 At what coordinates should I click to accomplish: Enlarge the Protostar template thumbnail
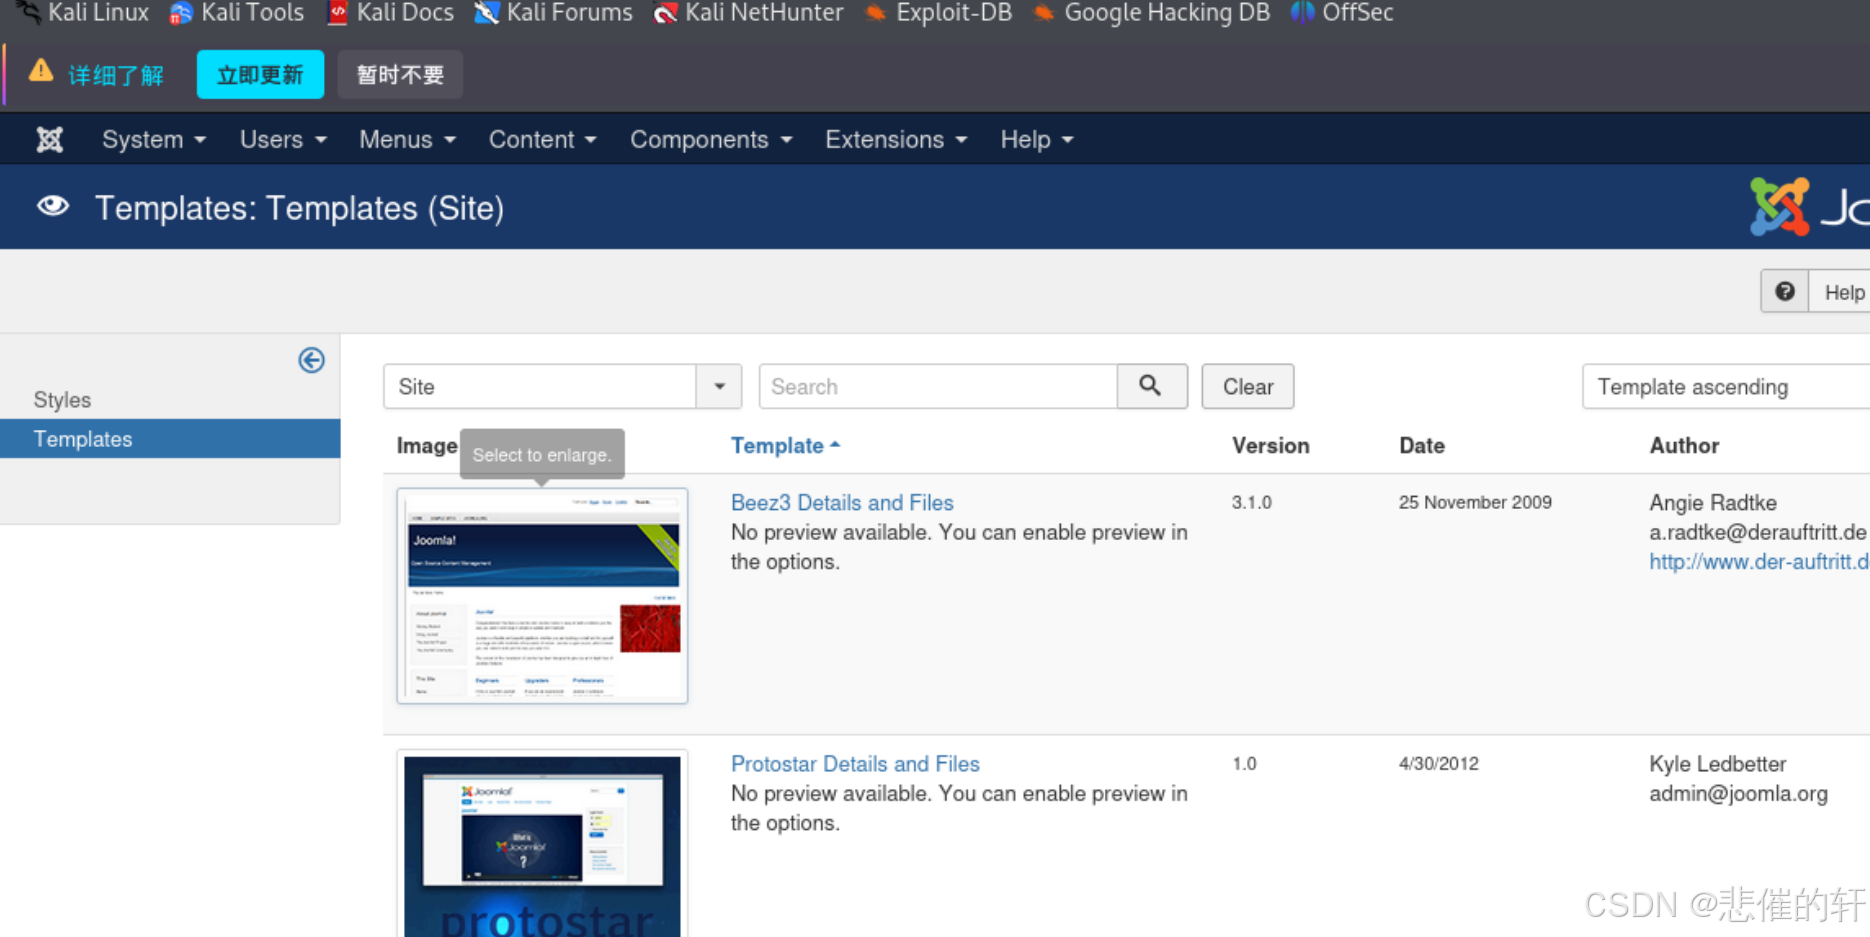(542, 844)
